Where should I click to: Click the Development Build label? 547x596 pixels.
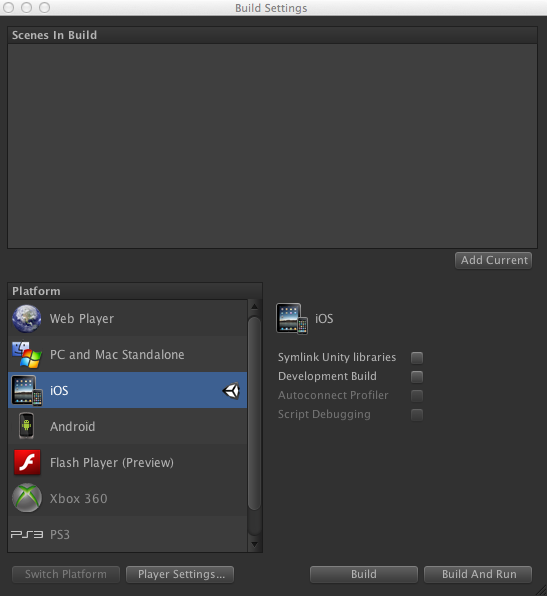[x=327, y=376]
